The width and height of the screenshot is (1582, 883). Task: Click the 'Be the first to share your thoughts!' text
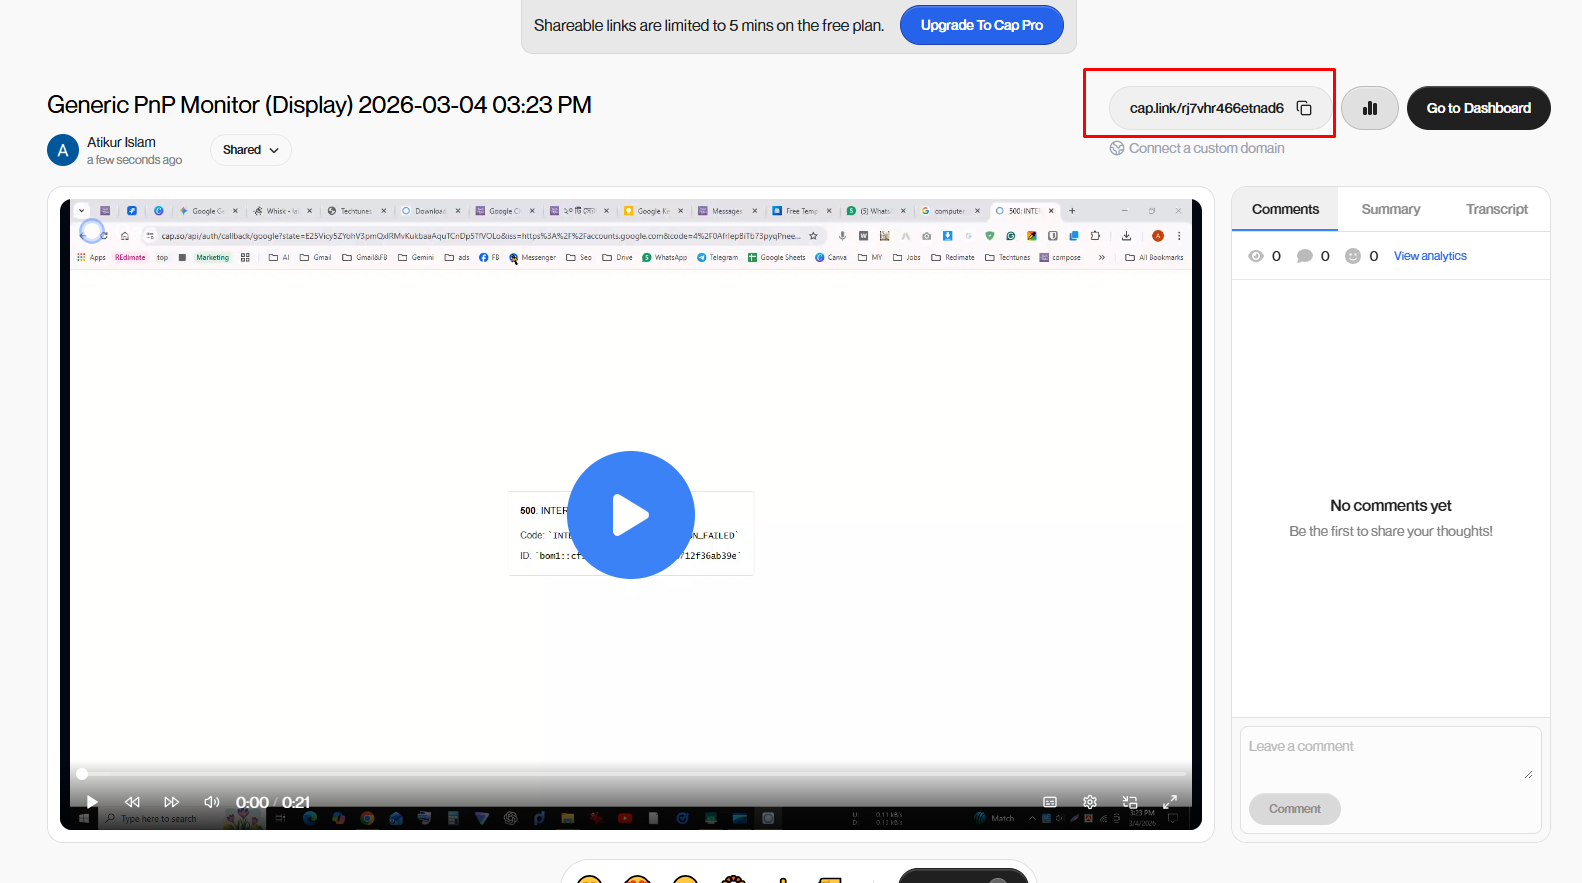(1391, 531)
